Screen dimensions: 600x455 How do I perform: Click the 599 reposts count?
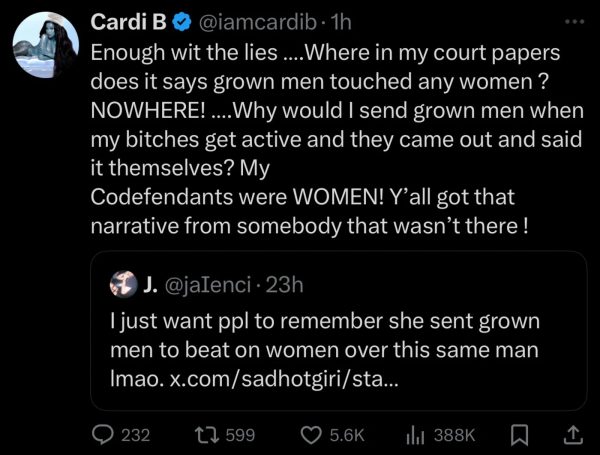tap(239, 435)
